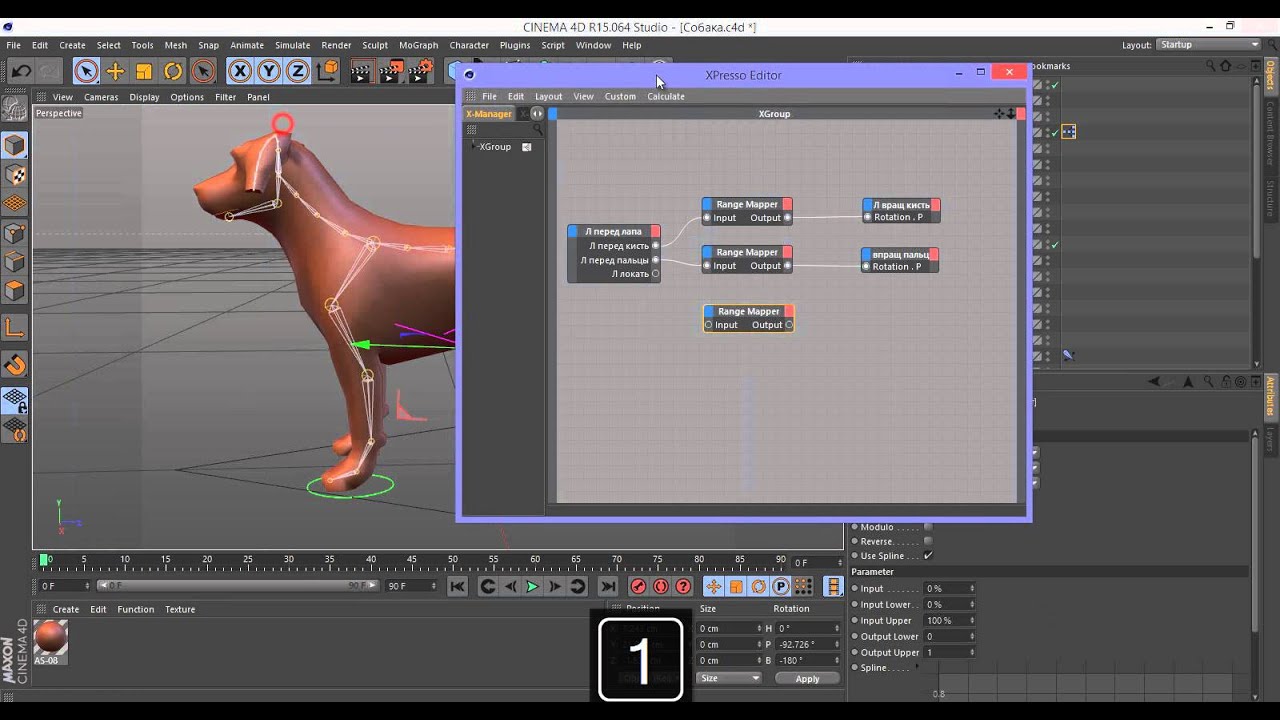This screenshot has width=1280, height=720.
Task: Open vertical Attributes tab on right edge
Action: point(1271,396)
